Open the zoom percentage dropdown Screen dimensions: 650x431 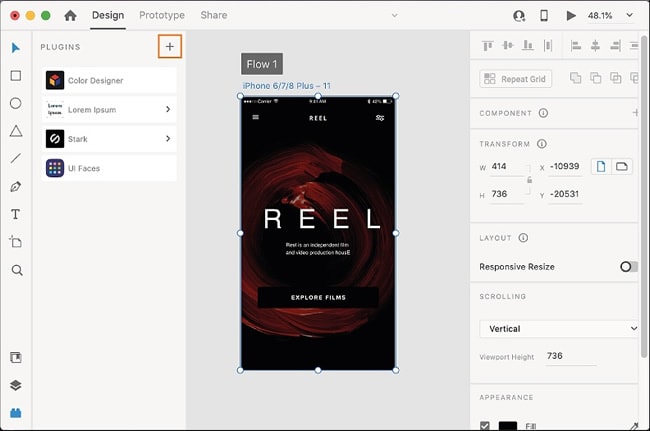(629, 15)
